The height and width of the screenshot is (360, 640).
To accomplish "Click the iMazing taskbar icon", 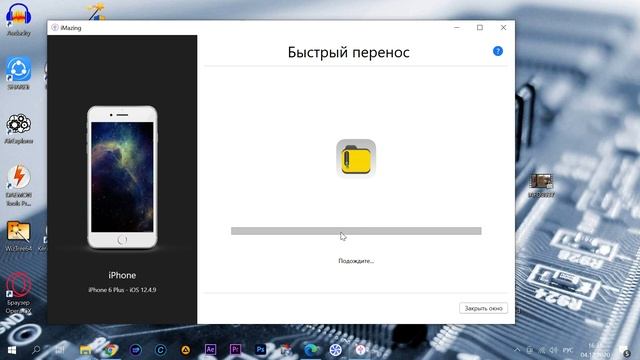I will (360, 350).
